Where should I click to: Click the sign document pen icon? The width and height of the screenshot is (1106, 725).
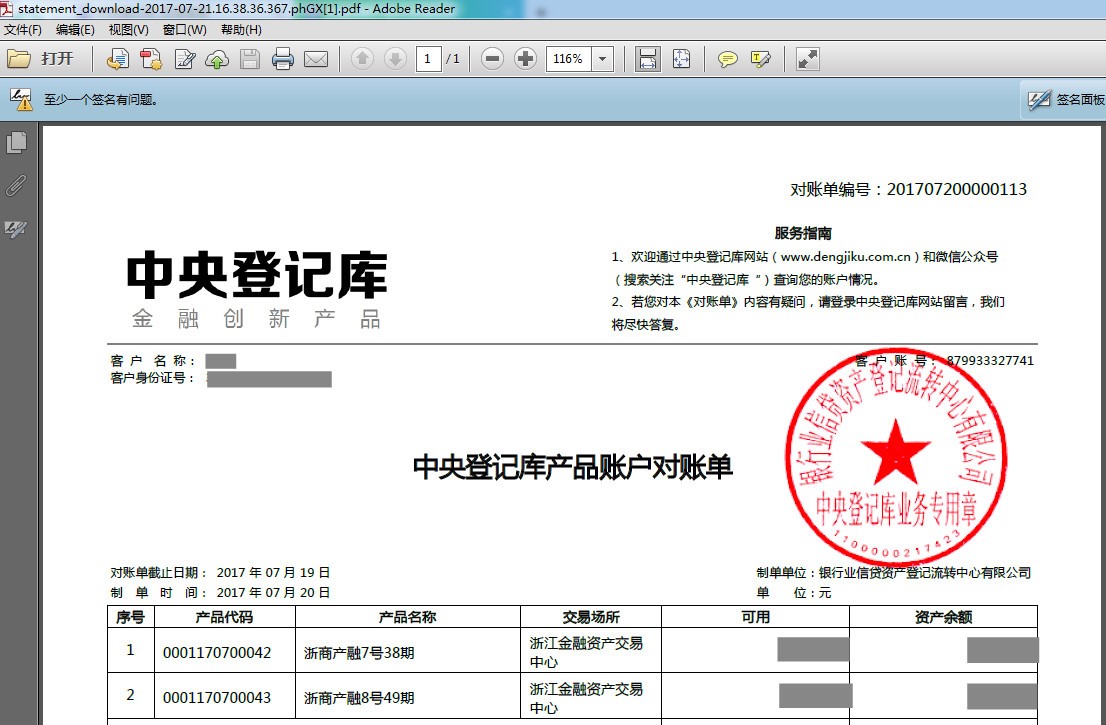coord(185,59)
